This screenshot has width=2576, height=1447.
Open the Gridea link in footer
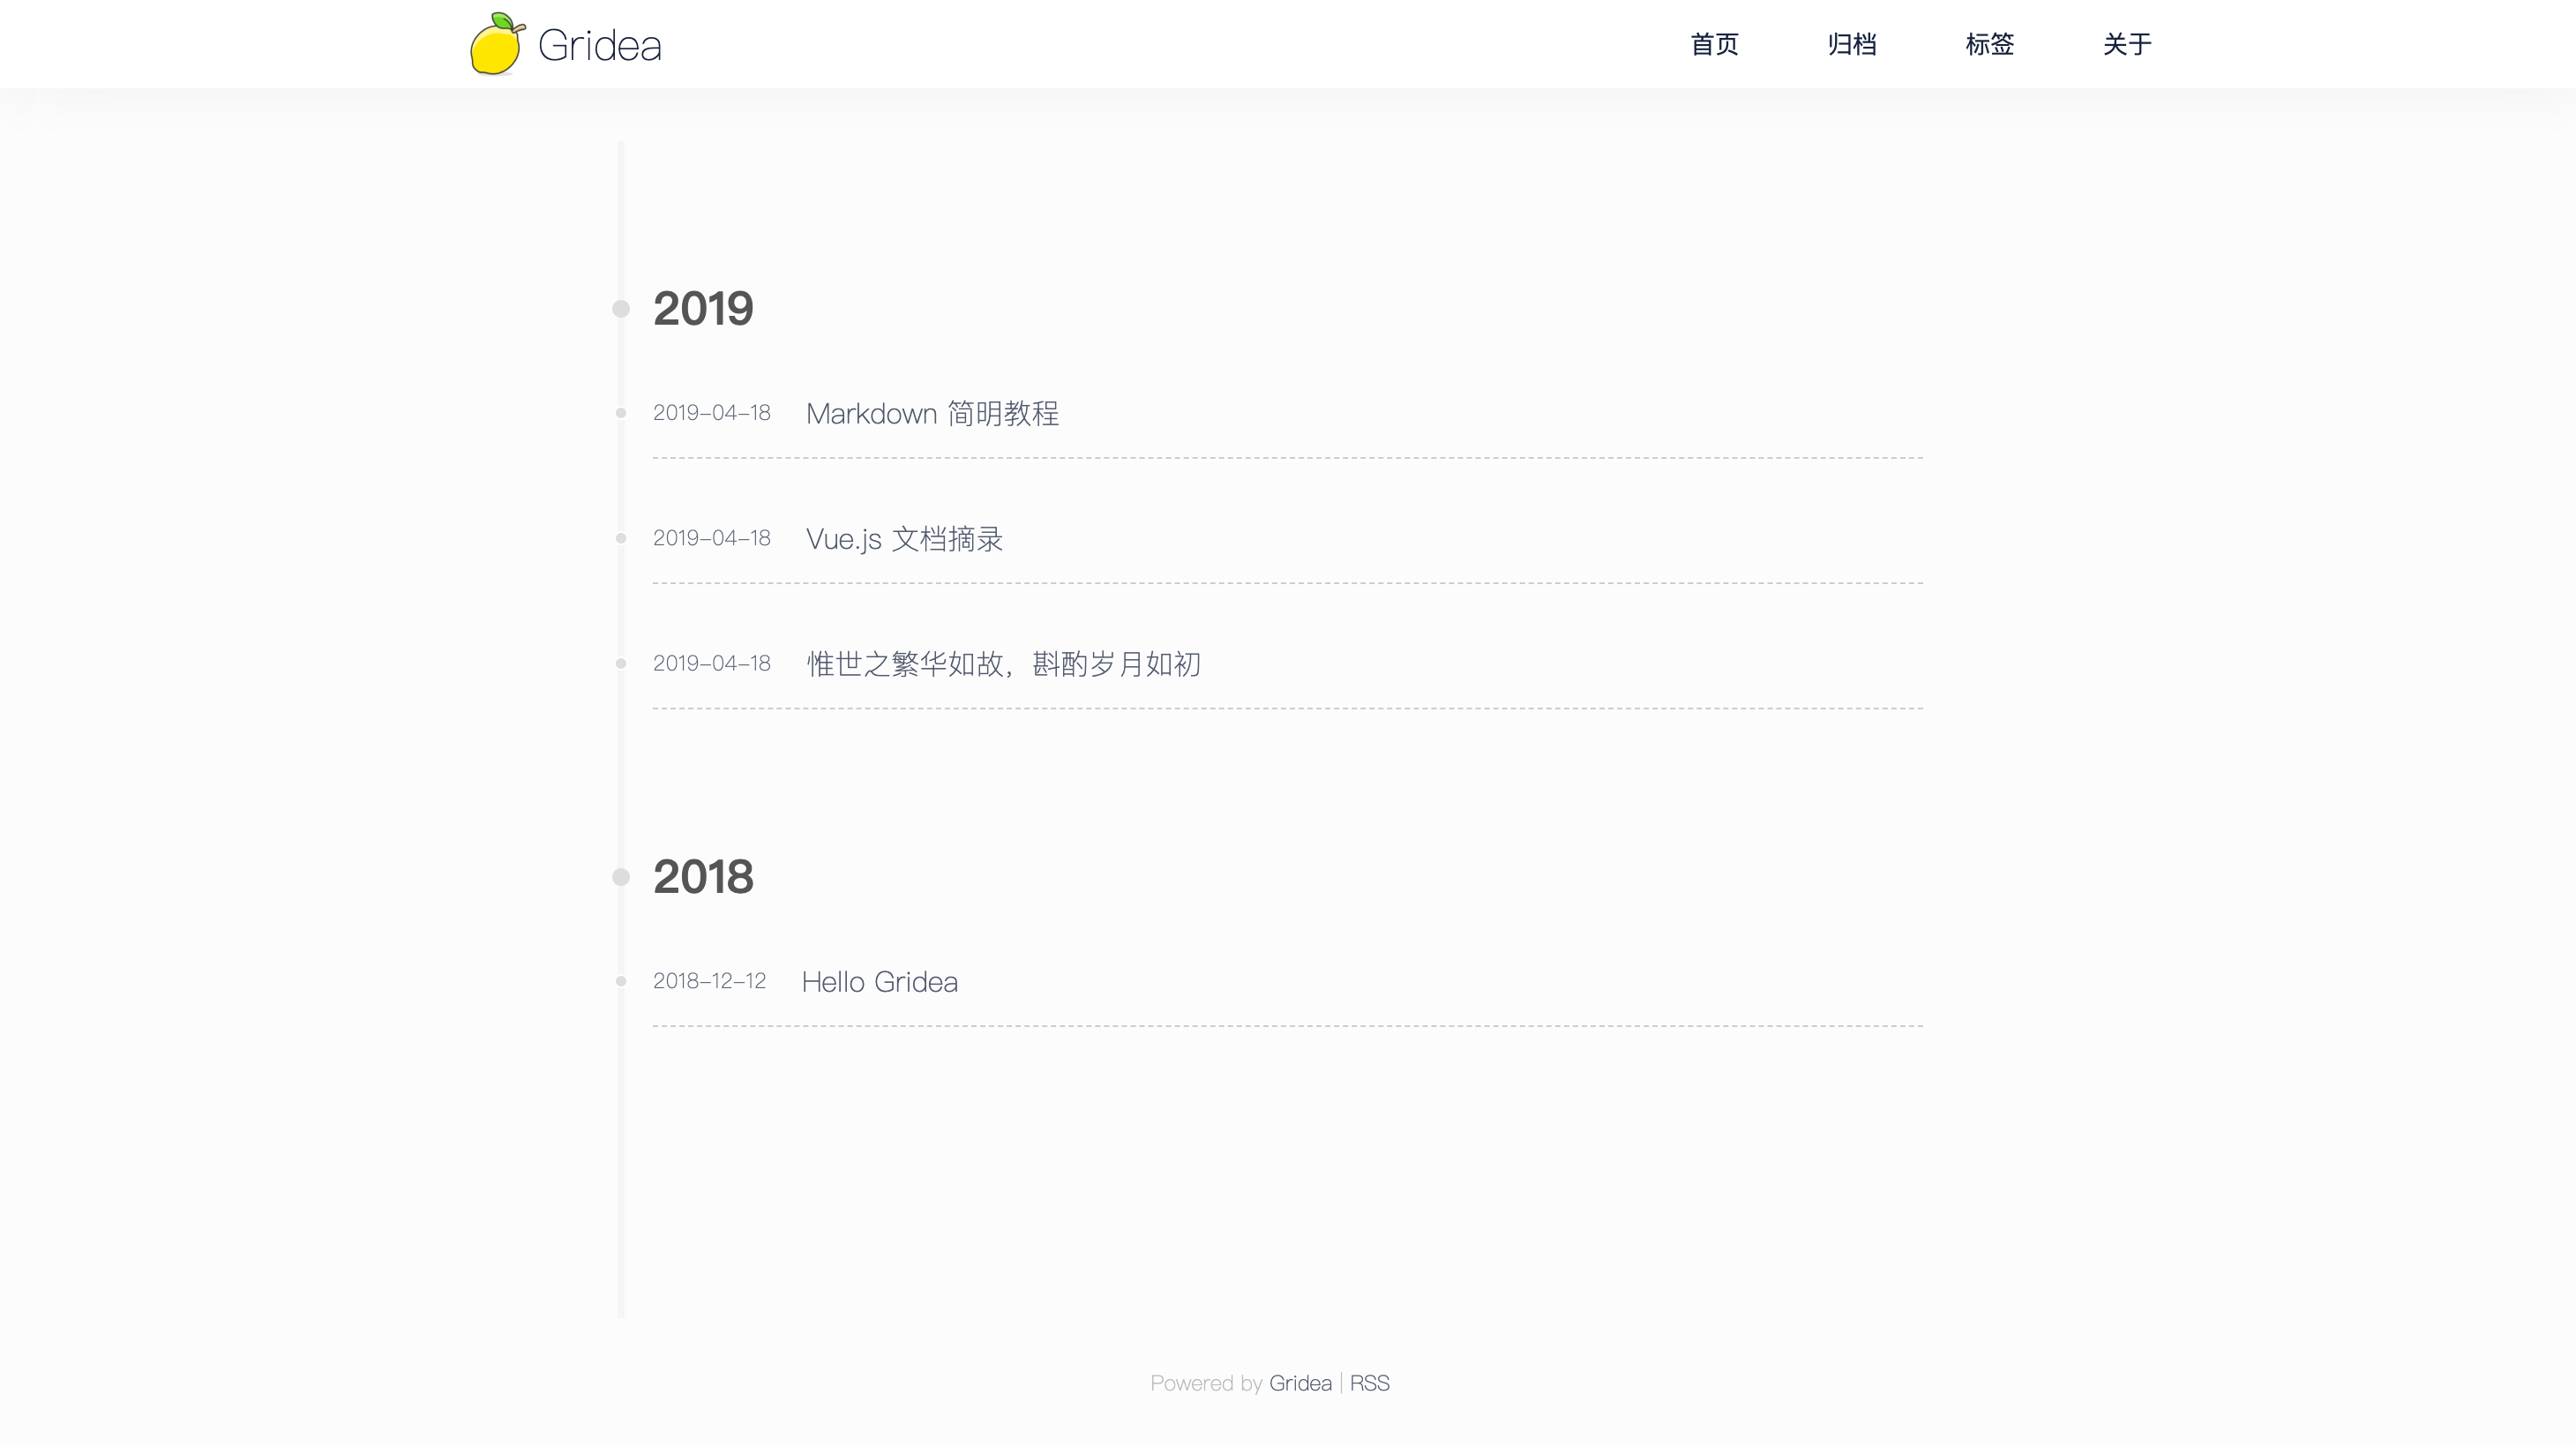pyautogui.click(x=1299, y=1383)
